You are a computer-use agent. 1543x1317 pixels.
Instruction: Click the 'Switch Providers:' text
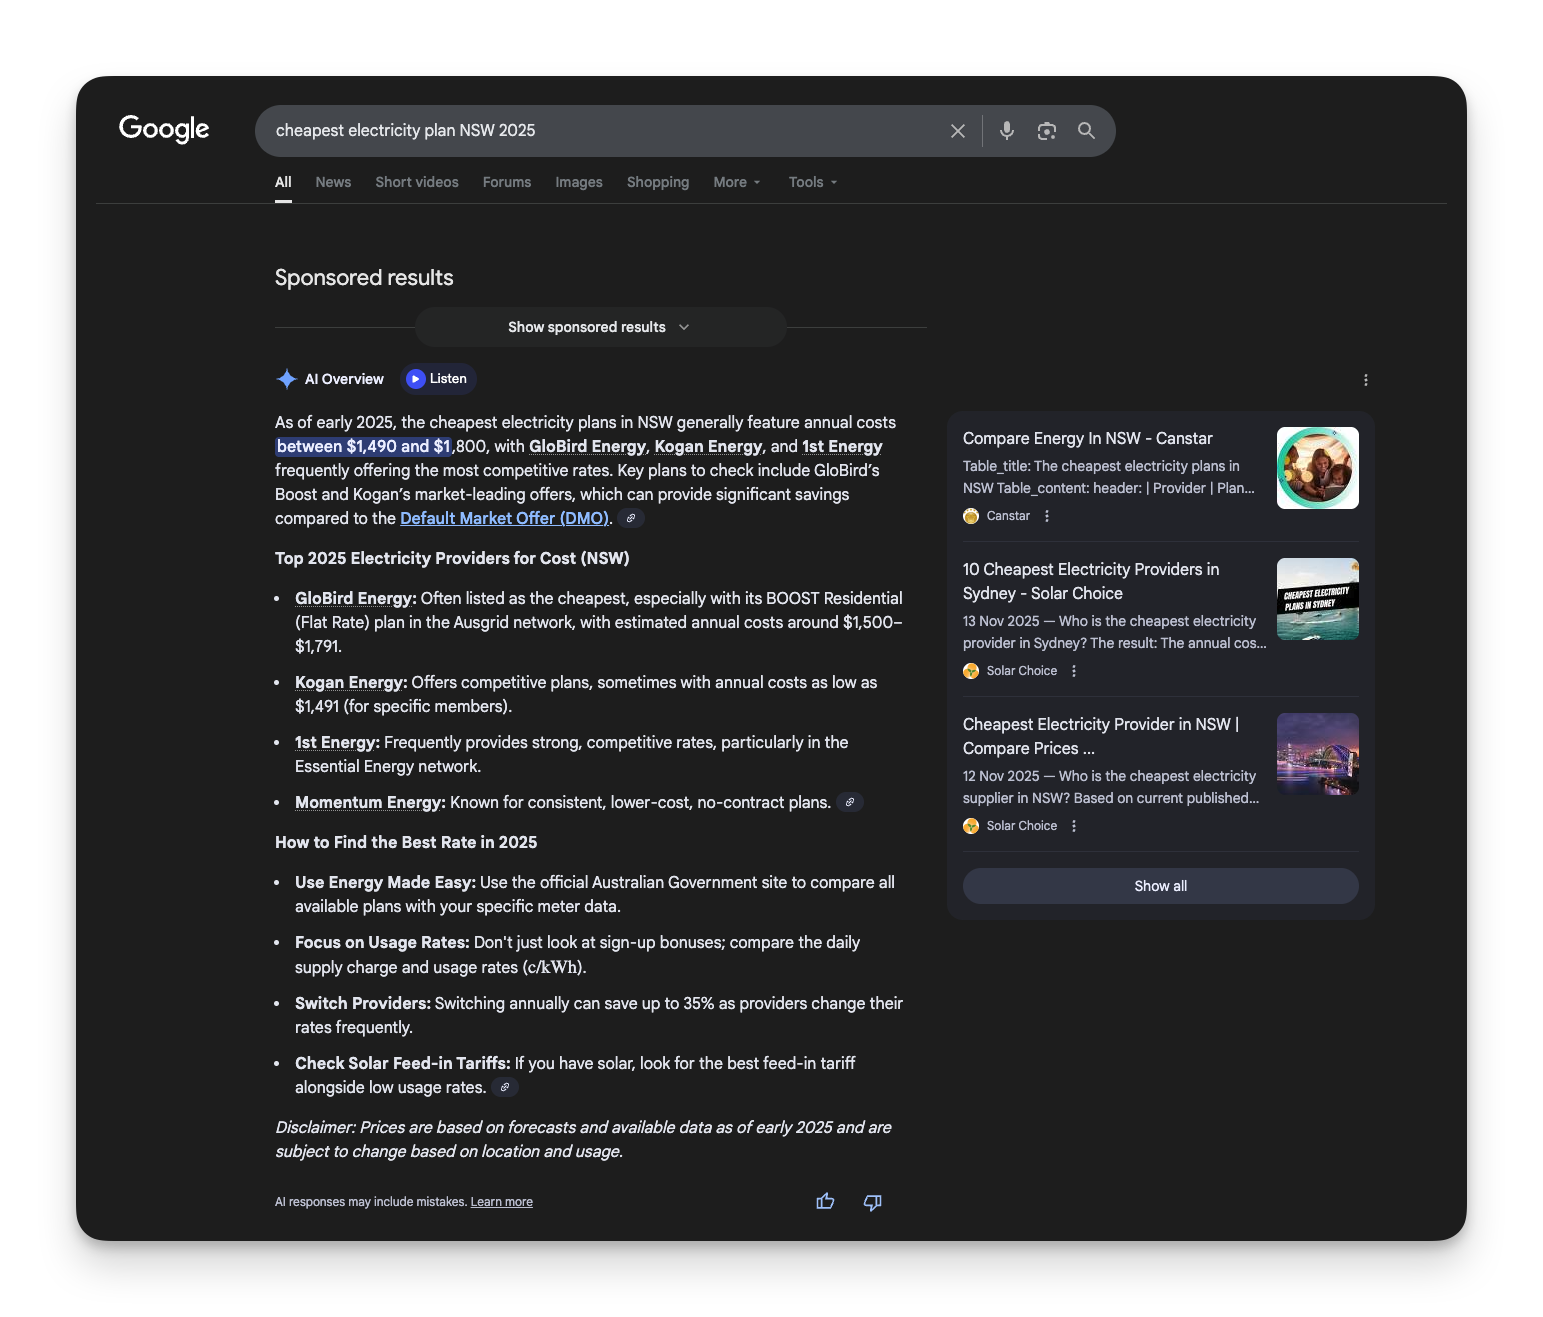click(363, 1003)
